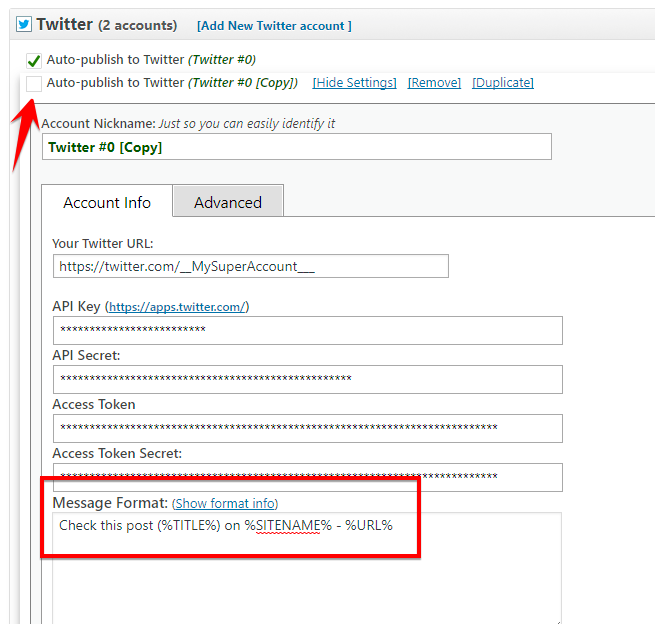655x624 pixels.
Task: Open the apps.twitter.com link
Action: point(177,307)
